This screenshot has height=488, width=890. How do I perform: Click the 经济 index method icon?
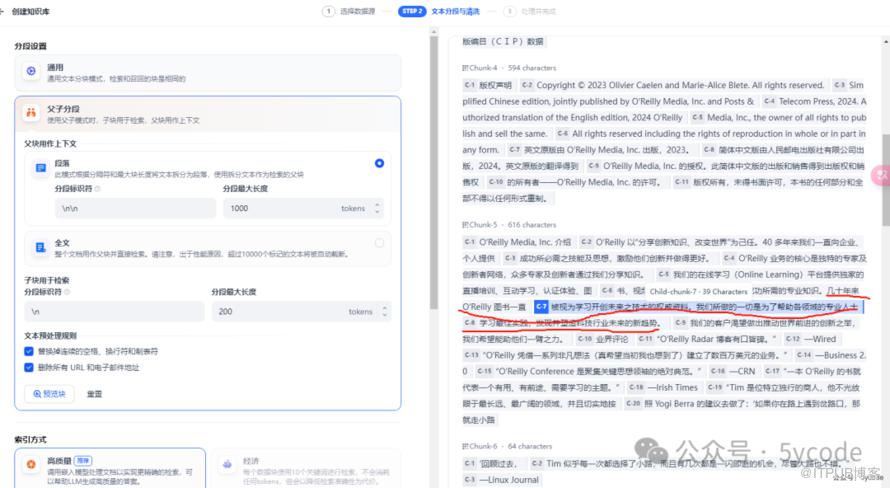pos(227,464)
